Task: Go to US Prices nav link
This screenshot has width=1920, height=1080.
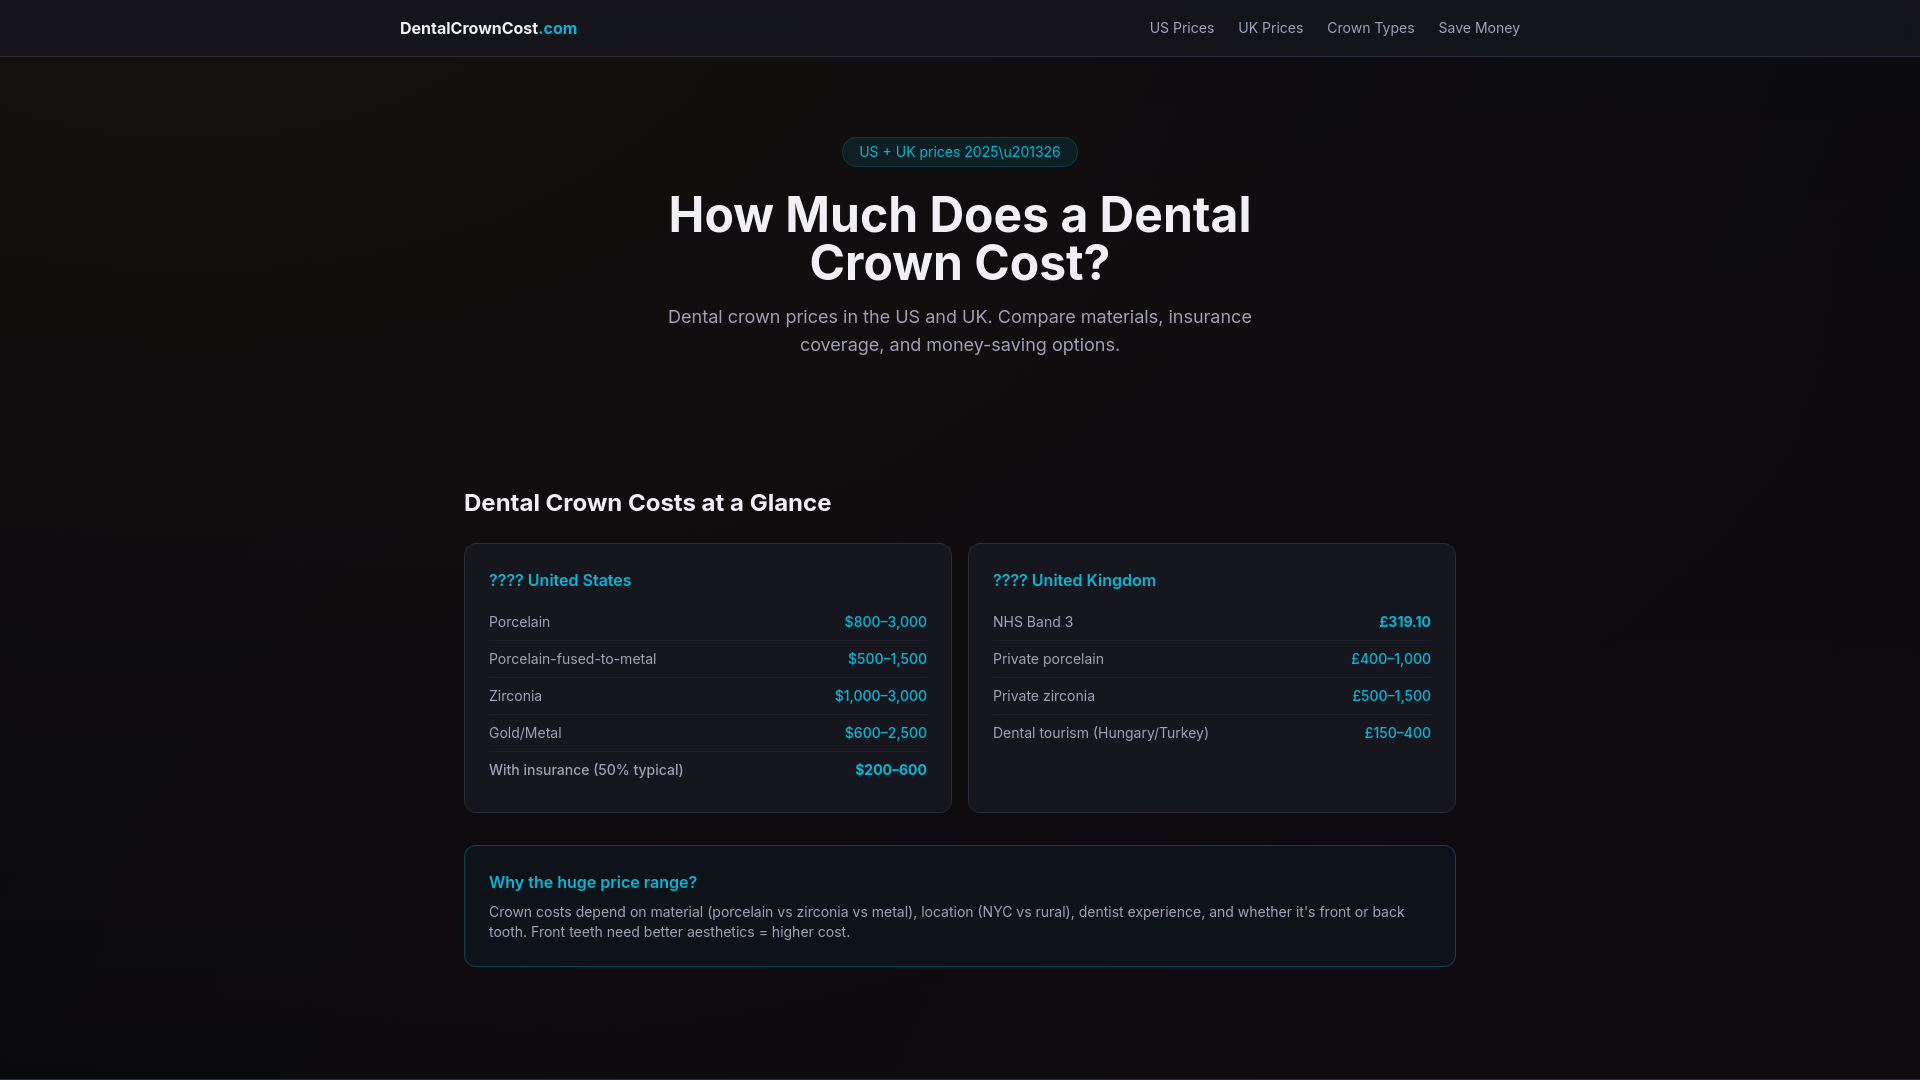Action: [1182, 28]
